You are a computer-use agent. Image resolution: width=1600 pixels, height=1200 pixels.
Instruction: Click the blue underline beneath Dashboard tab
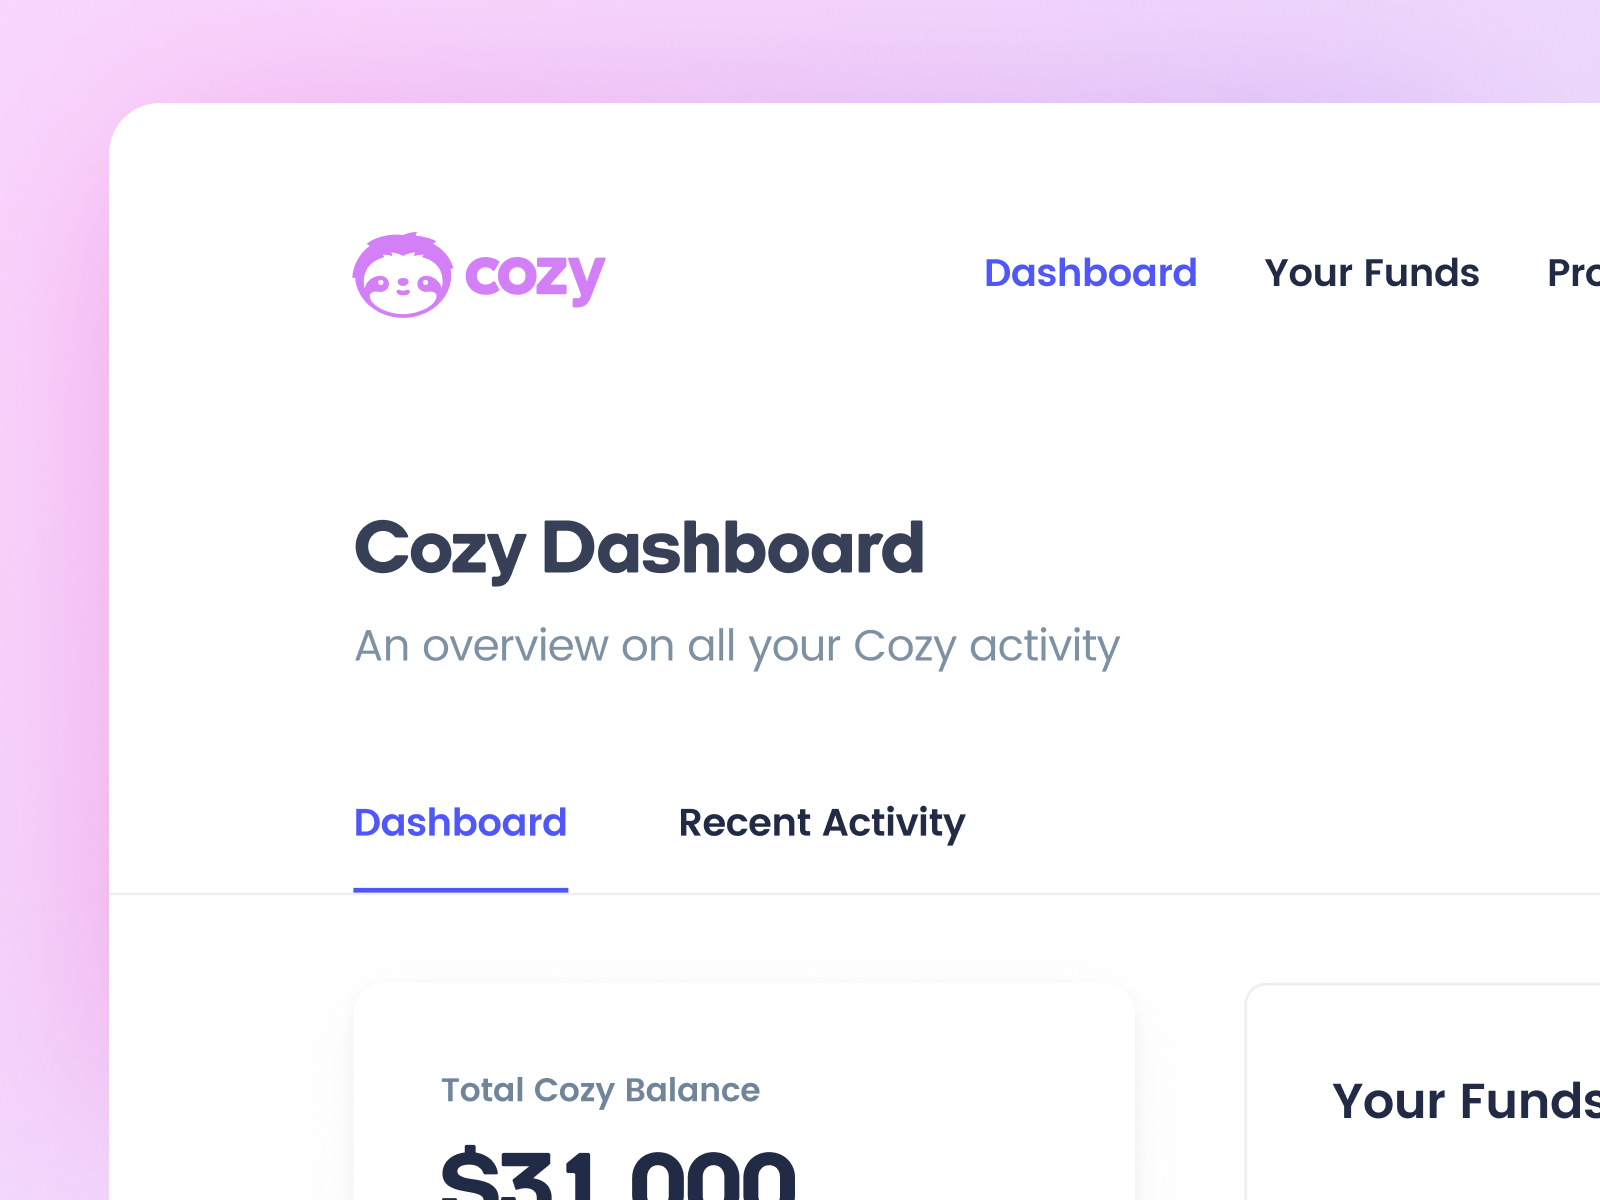click(x=461, y=889)
